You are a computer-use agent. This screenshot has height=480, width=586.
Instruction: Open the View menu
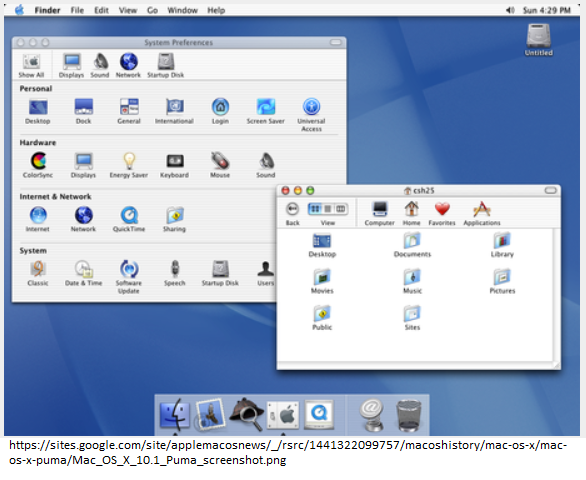128,10
